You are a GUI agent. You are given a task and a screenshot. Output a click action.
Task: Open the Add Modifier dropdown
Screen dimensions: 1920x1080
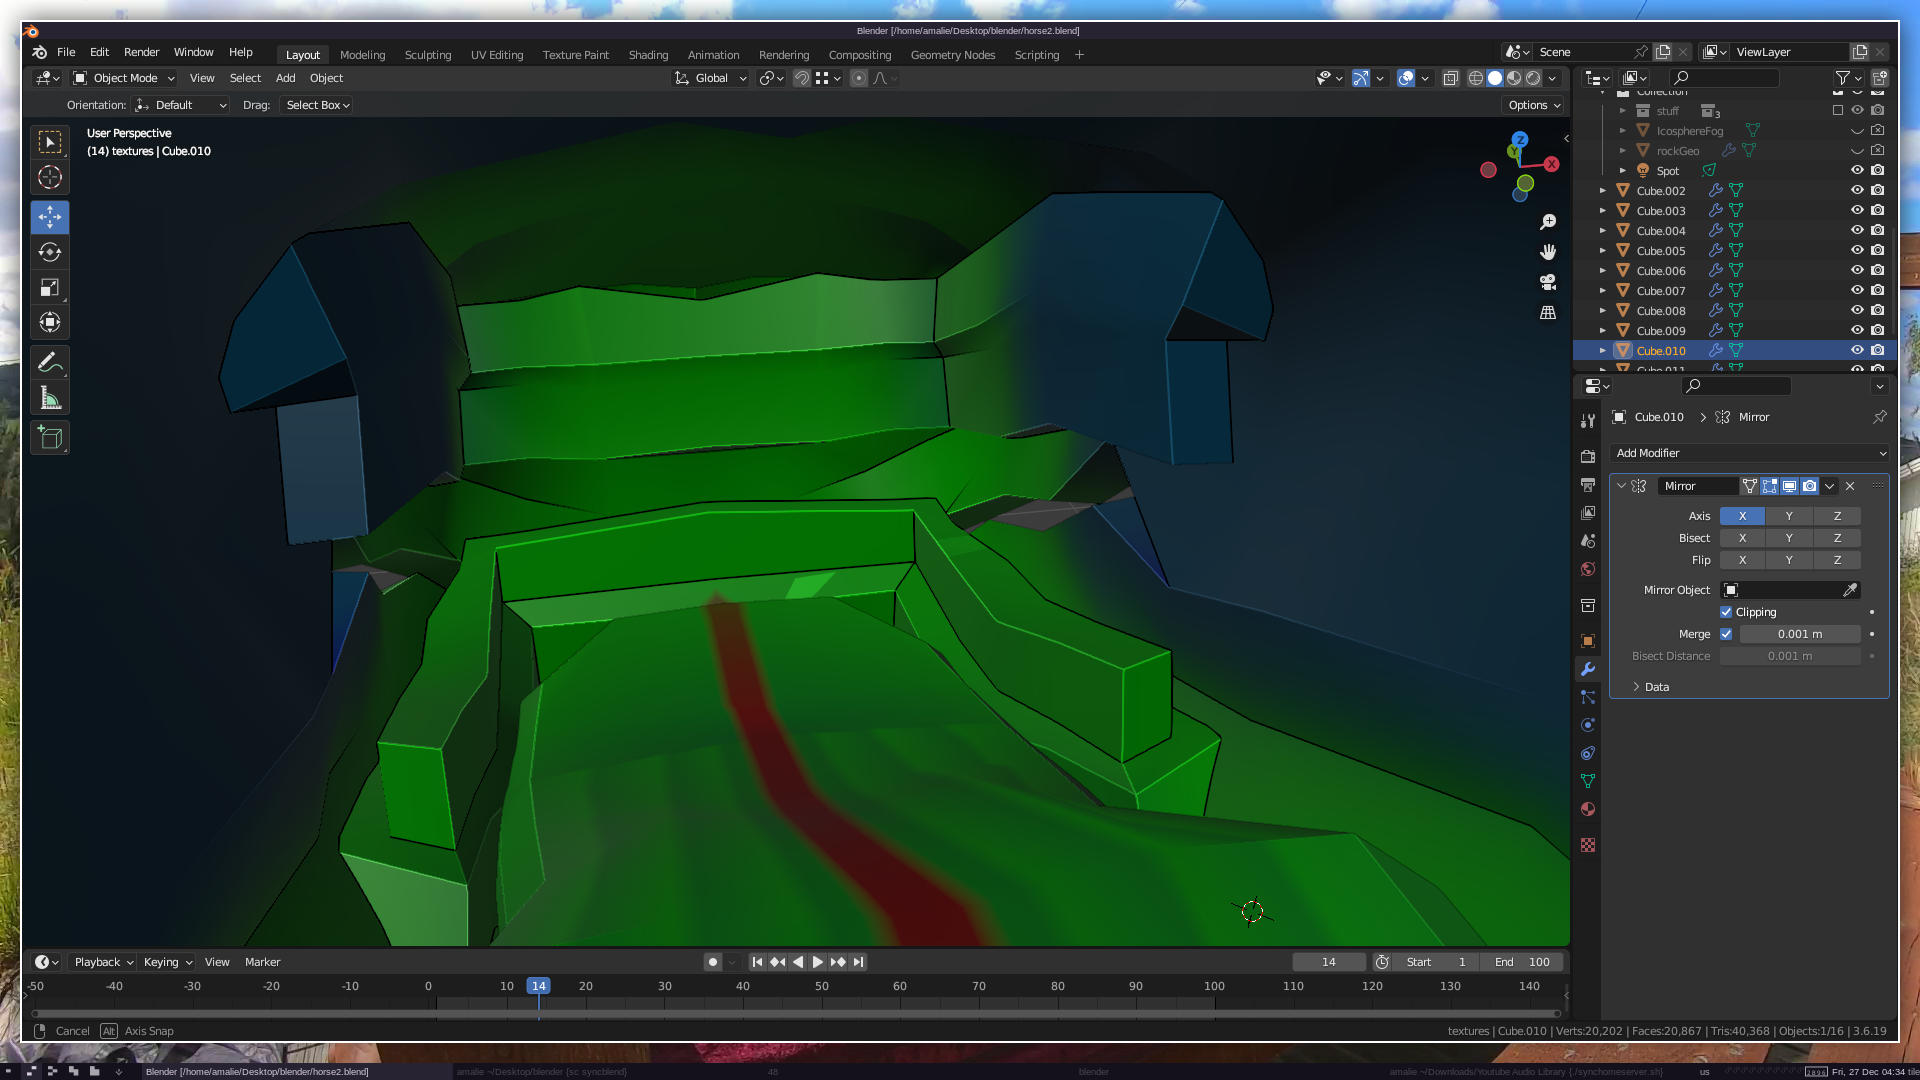pyautogui.click(x=1750, y=453)
